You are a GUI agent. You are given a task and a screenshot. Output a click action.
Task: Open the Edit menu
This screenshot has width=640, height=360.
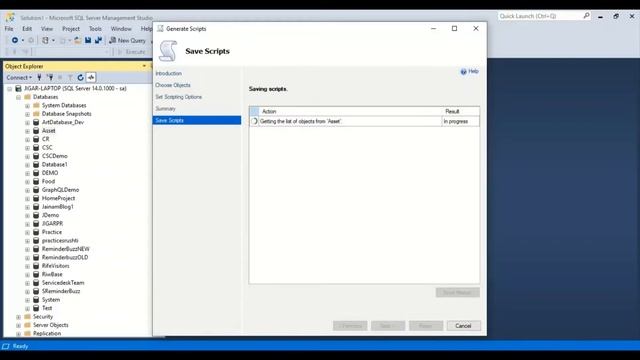[x=27, y=29]
